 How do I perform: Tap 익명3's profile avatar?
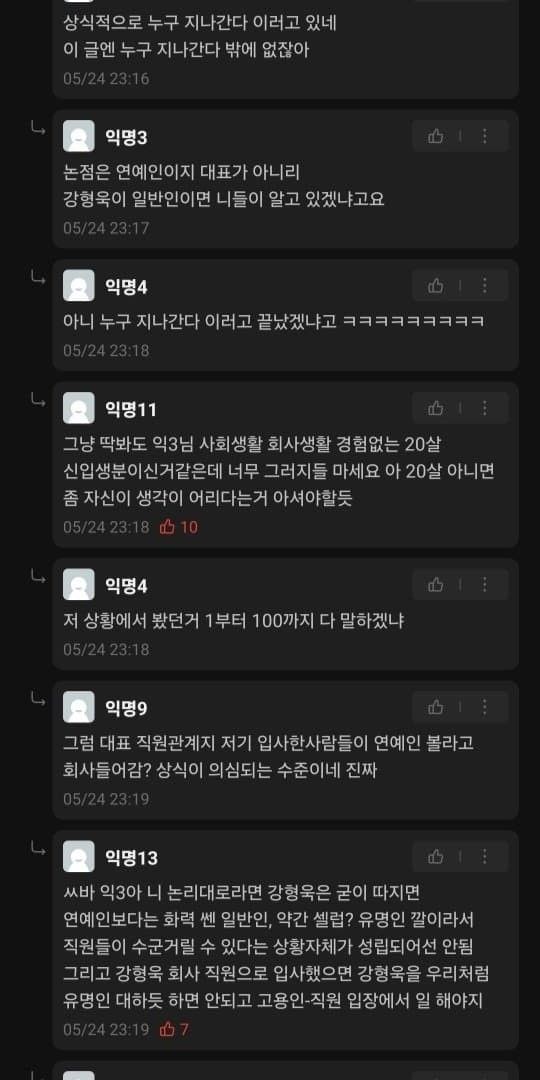[79, 136]
